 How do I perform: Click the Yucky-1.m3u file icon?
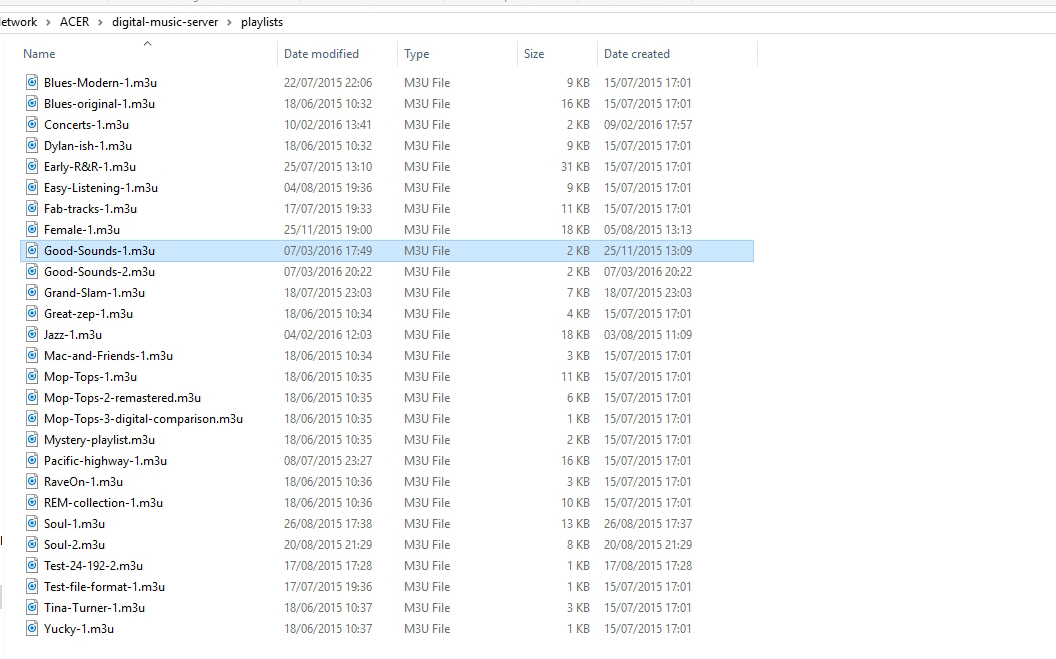coord(31,628)
